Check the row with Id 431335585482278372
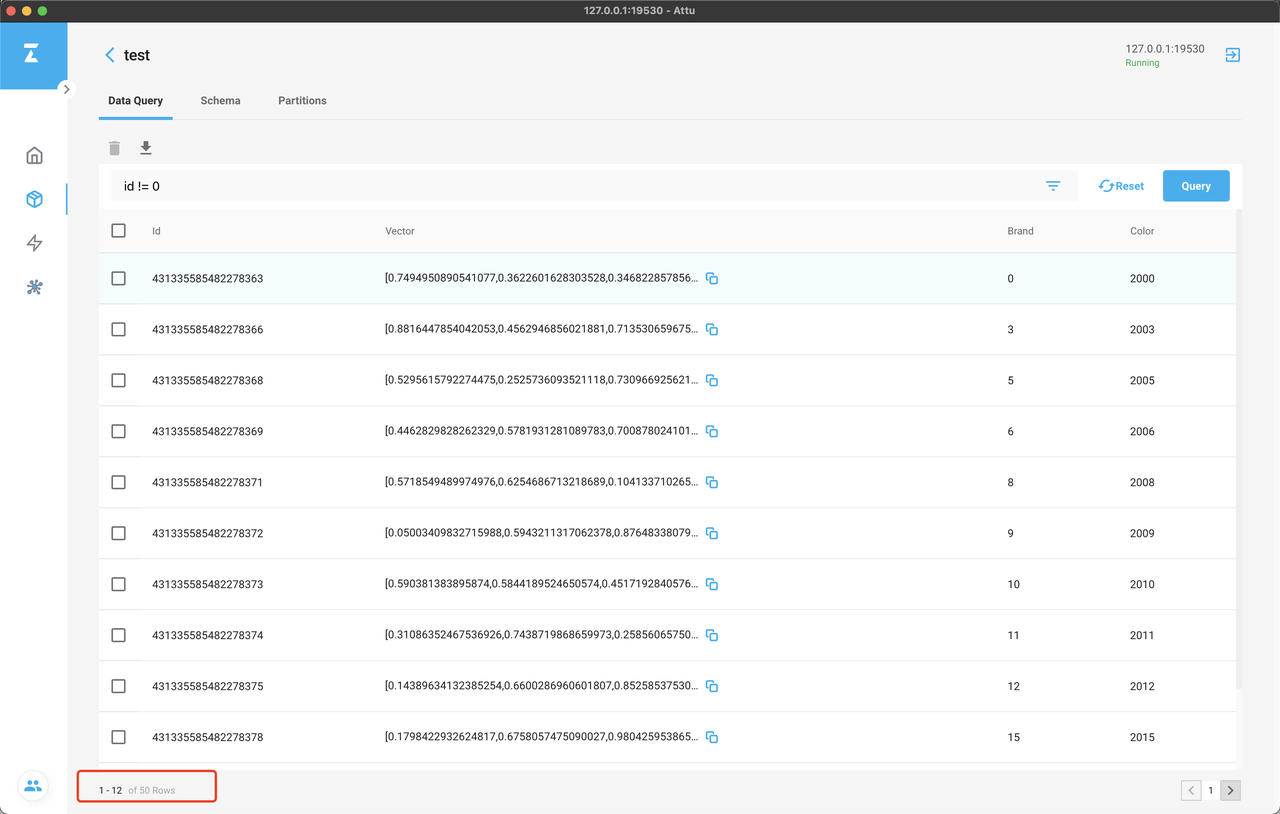 coord(118,533)
